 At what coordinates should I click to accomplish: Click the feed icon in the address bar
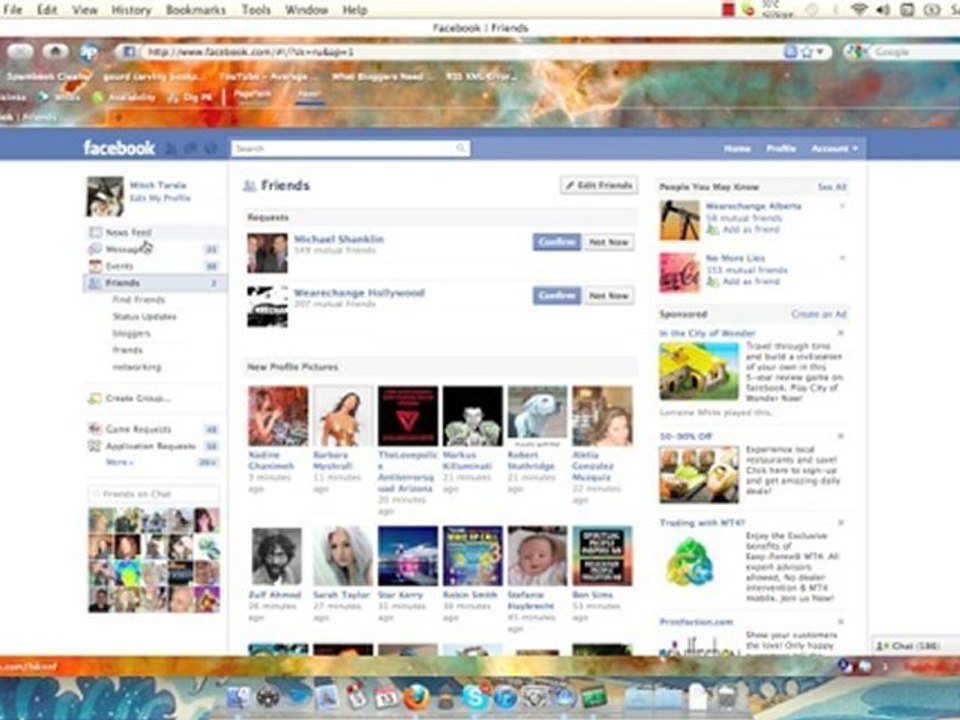click(790, 52)
